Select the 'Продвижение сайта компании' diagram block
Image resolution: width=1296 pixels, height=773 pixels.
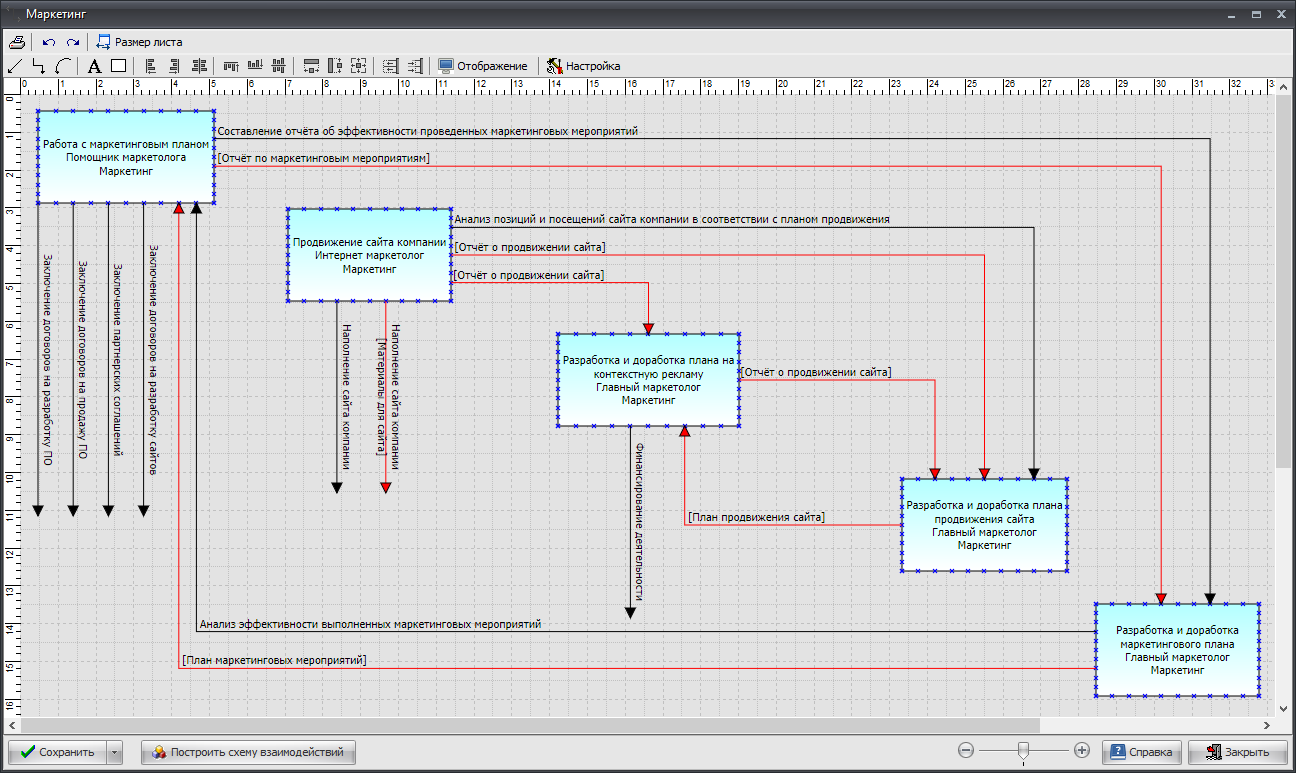pyautogui.click(x=369, y=255)
